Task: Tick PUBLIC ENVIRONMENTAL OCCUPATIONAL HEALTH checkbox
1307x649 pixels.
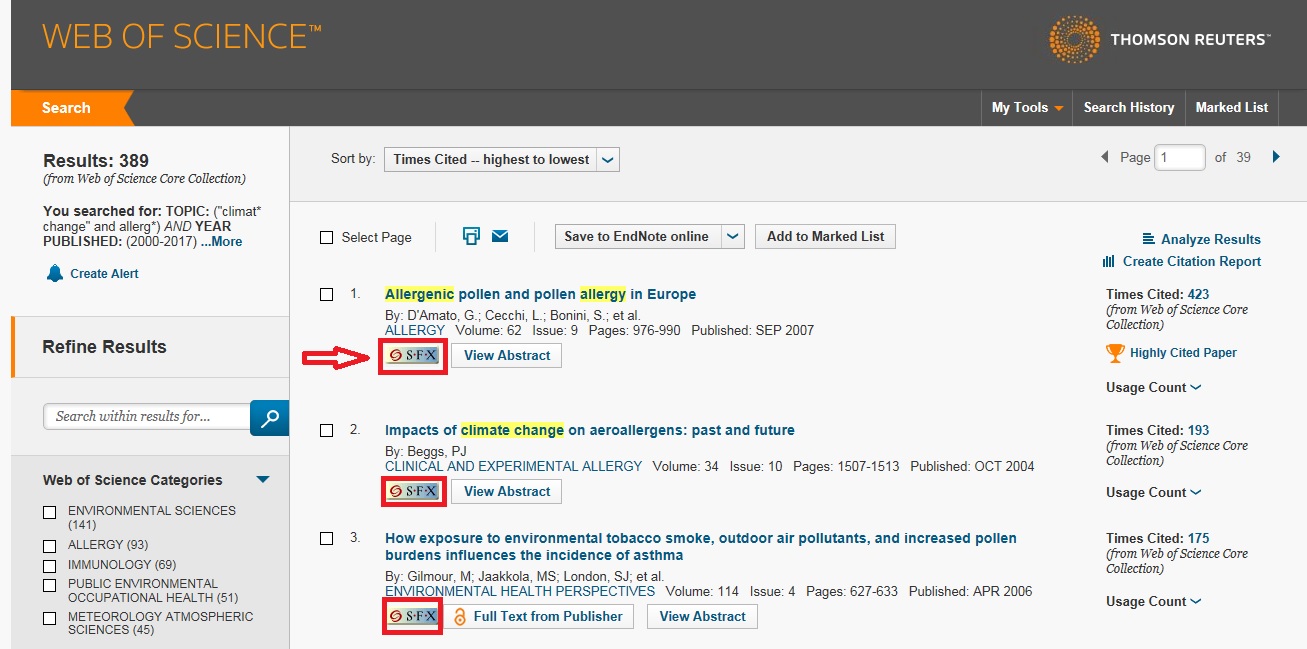Action: click(49, 585)
